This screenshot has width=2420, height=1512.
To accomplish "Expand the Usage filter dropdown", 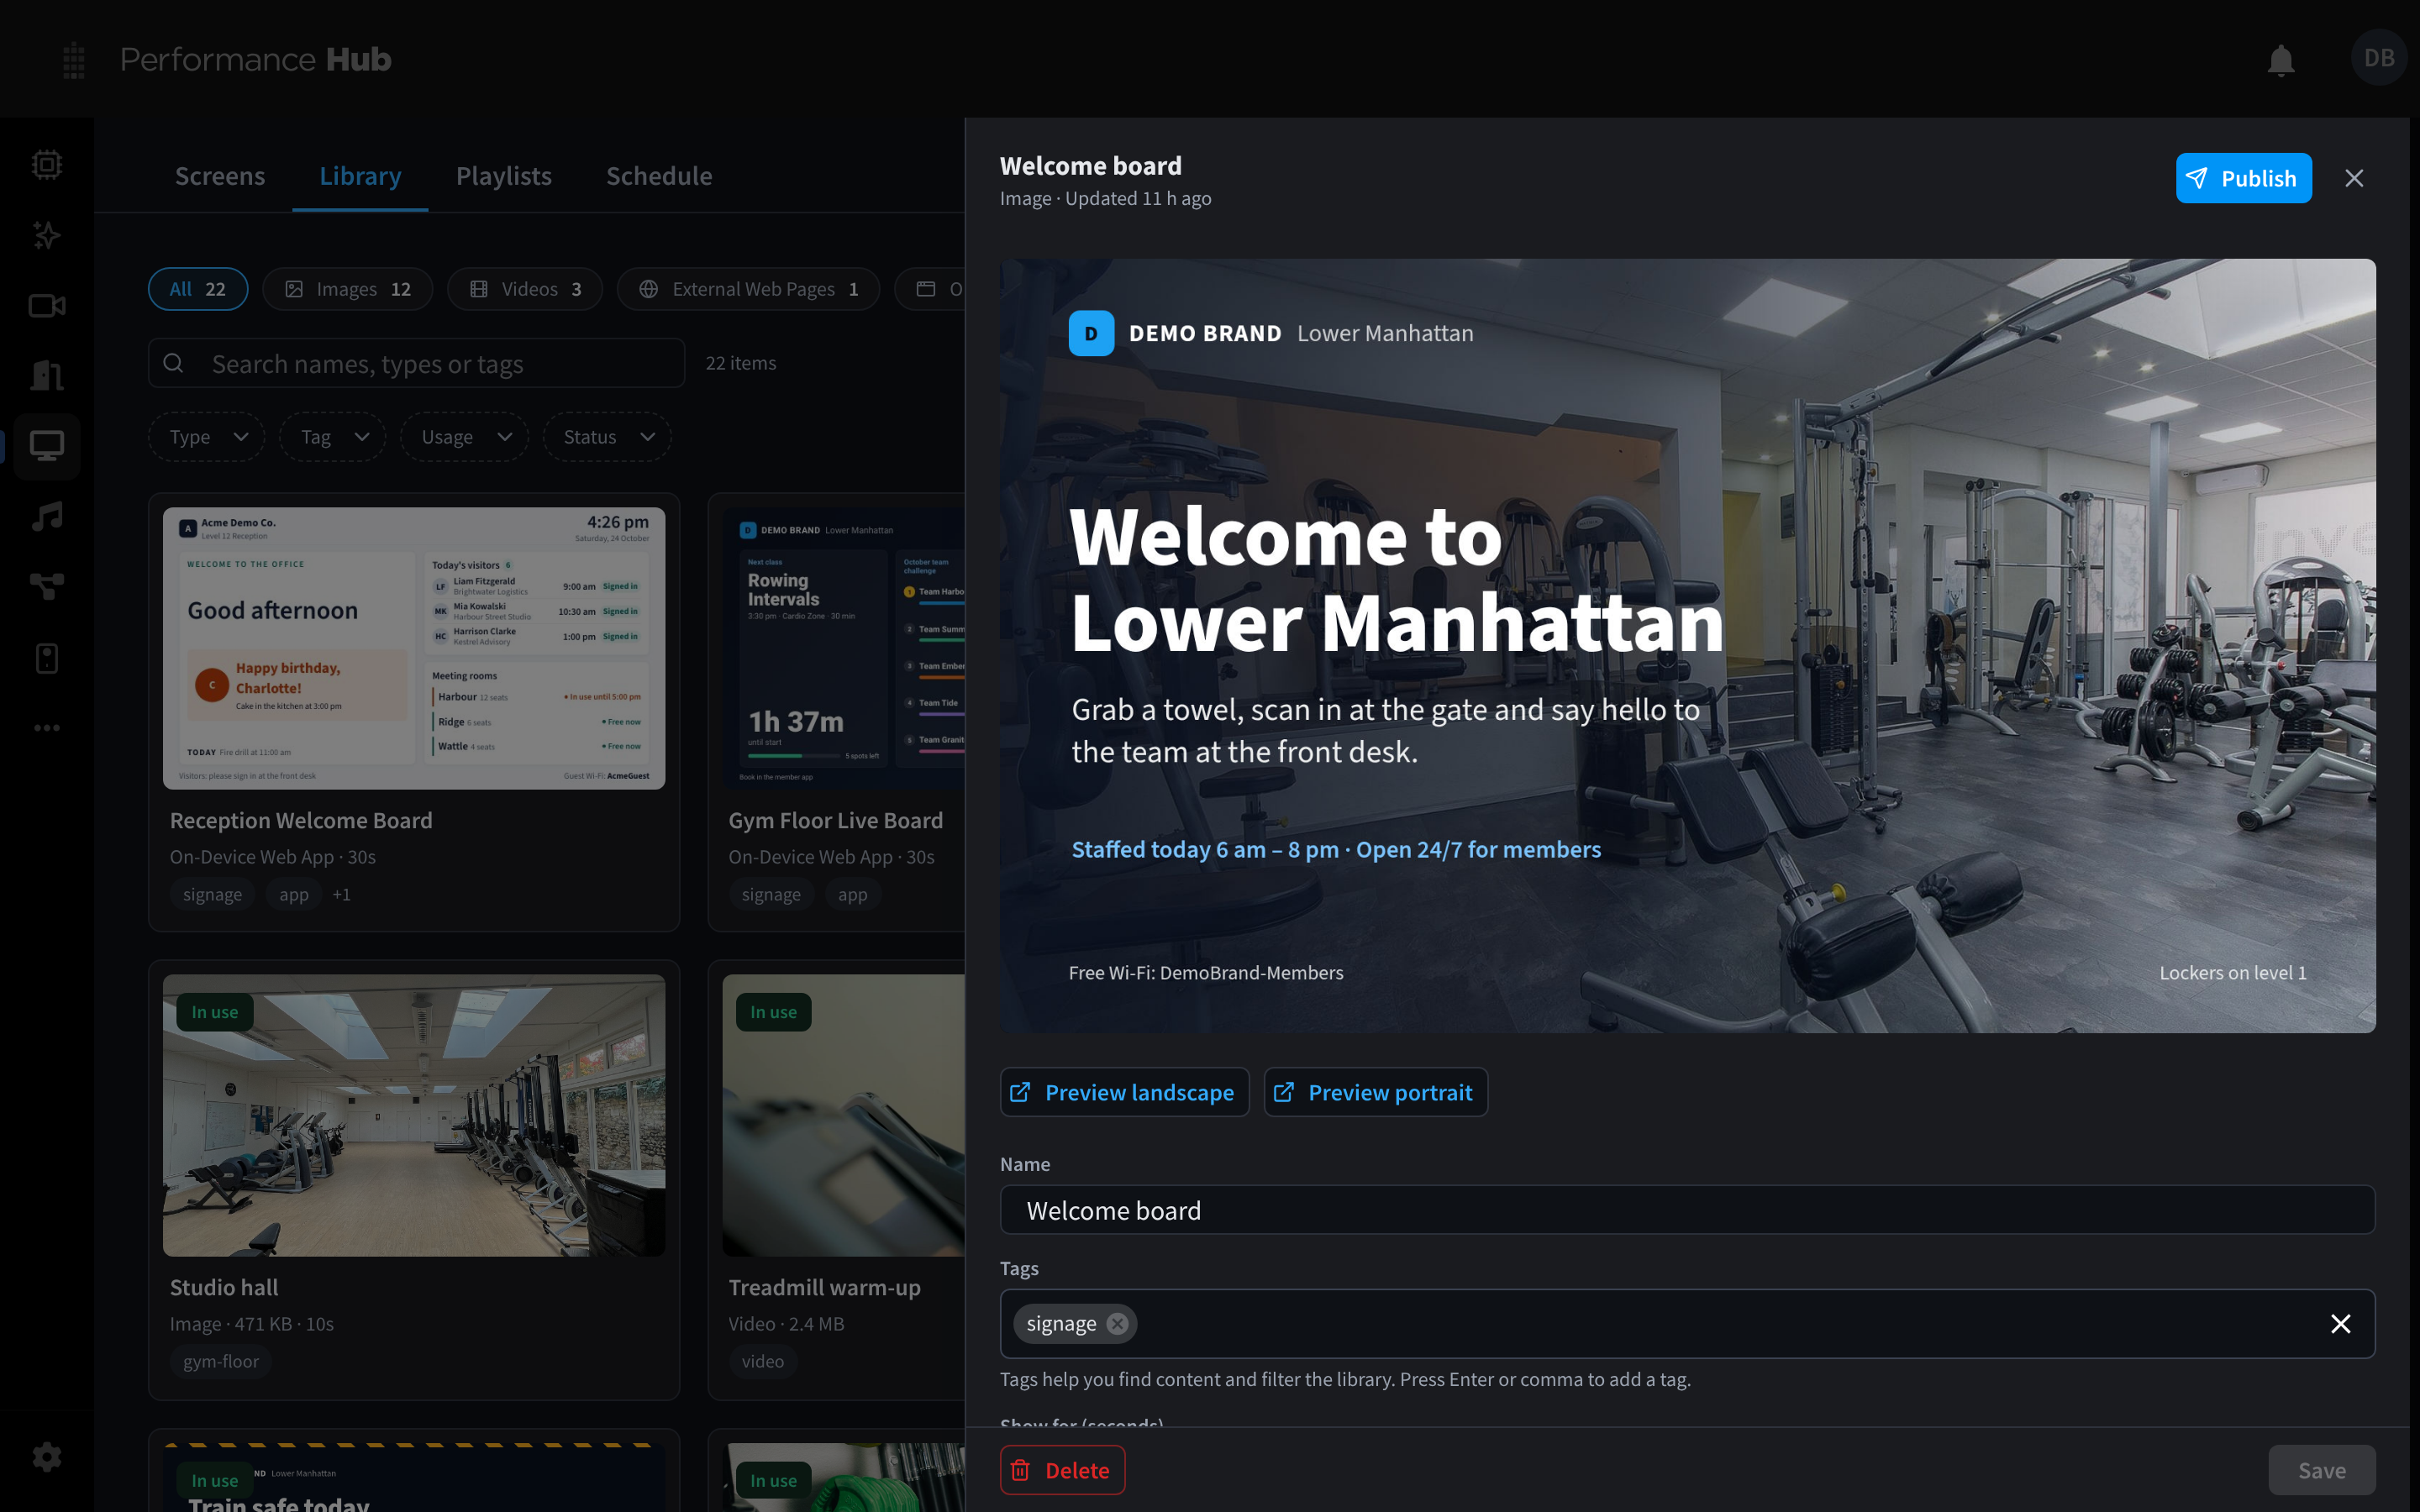I will pyautogui.click(x=465, y=437).
